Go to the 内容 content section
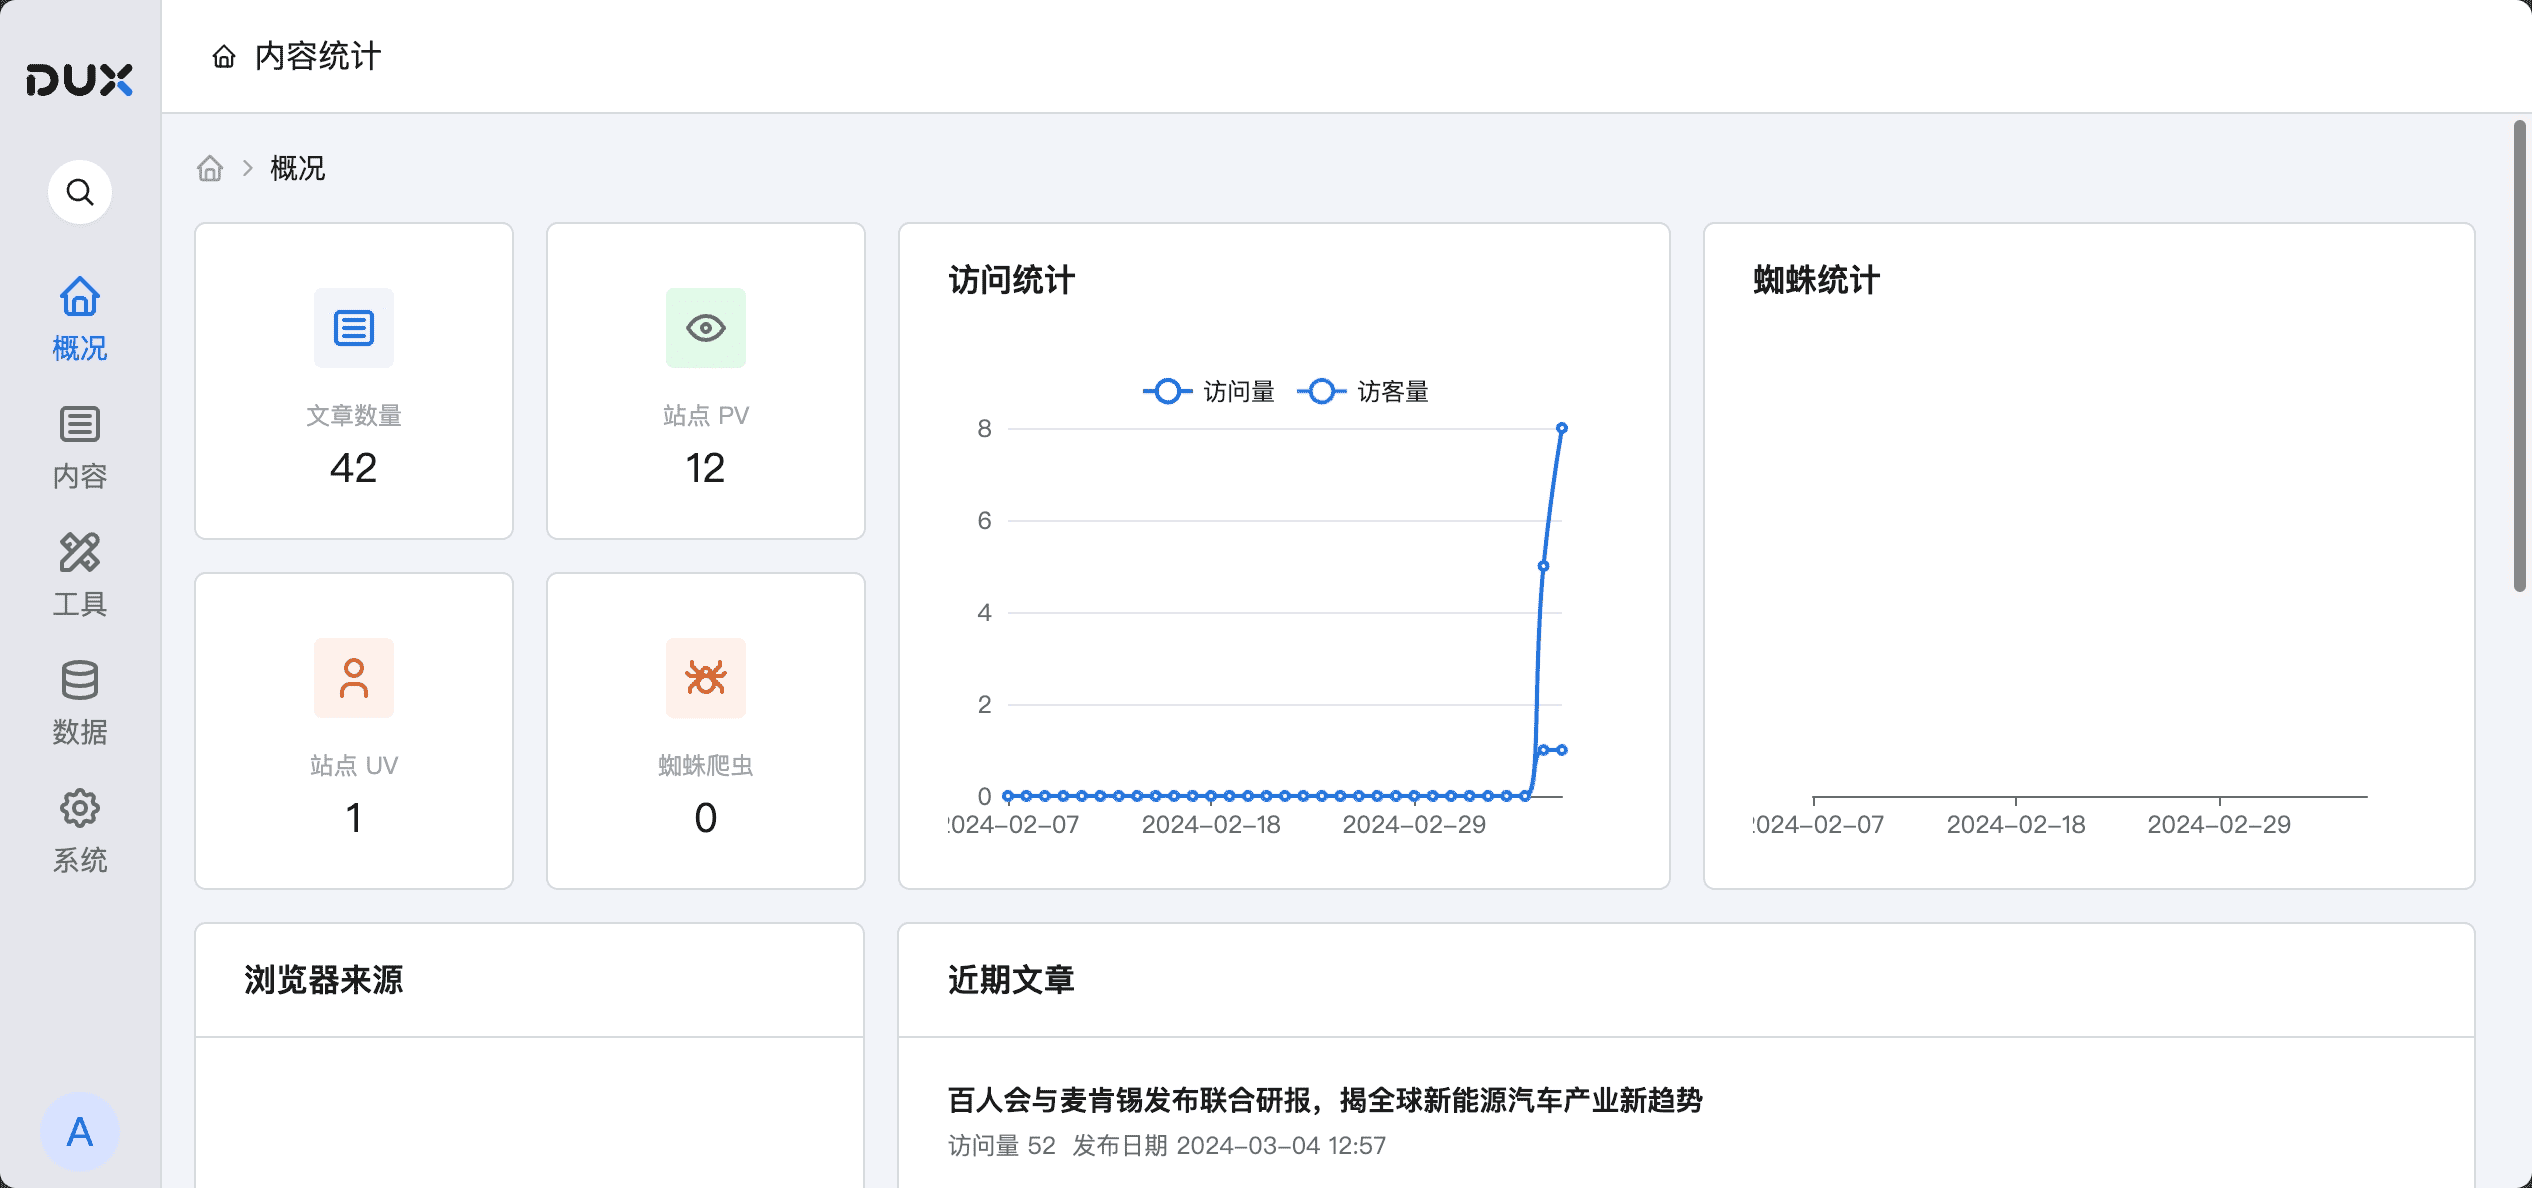Viewport: 2532px width, 1188px height. click(80, 447)
